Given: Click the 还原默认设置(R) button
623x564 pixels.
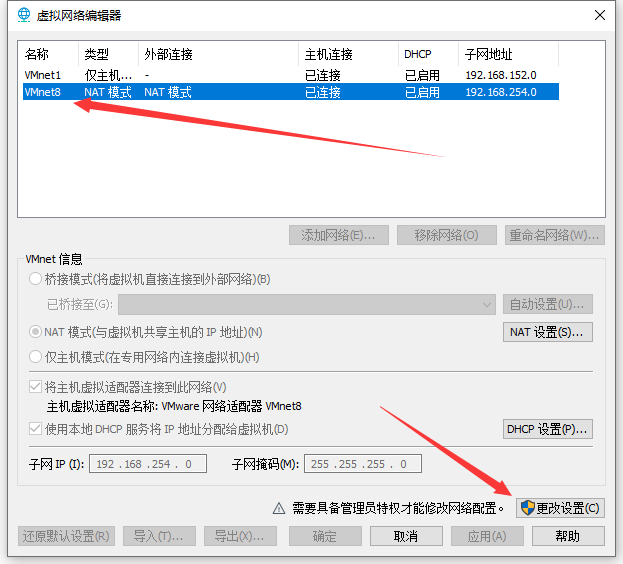Looking at the screenshot, I should [x=66, y=536].
